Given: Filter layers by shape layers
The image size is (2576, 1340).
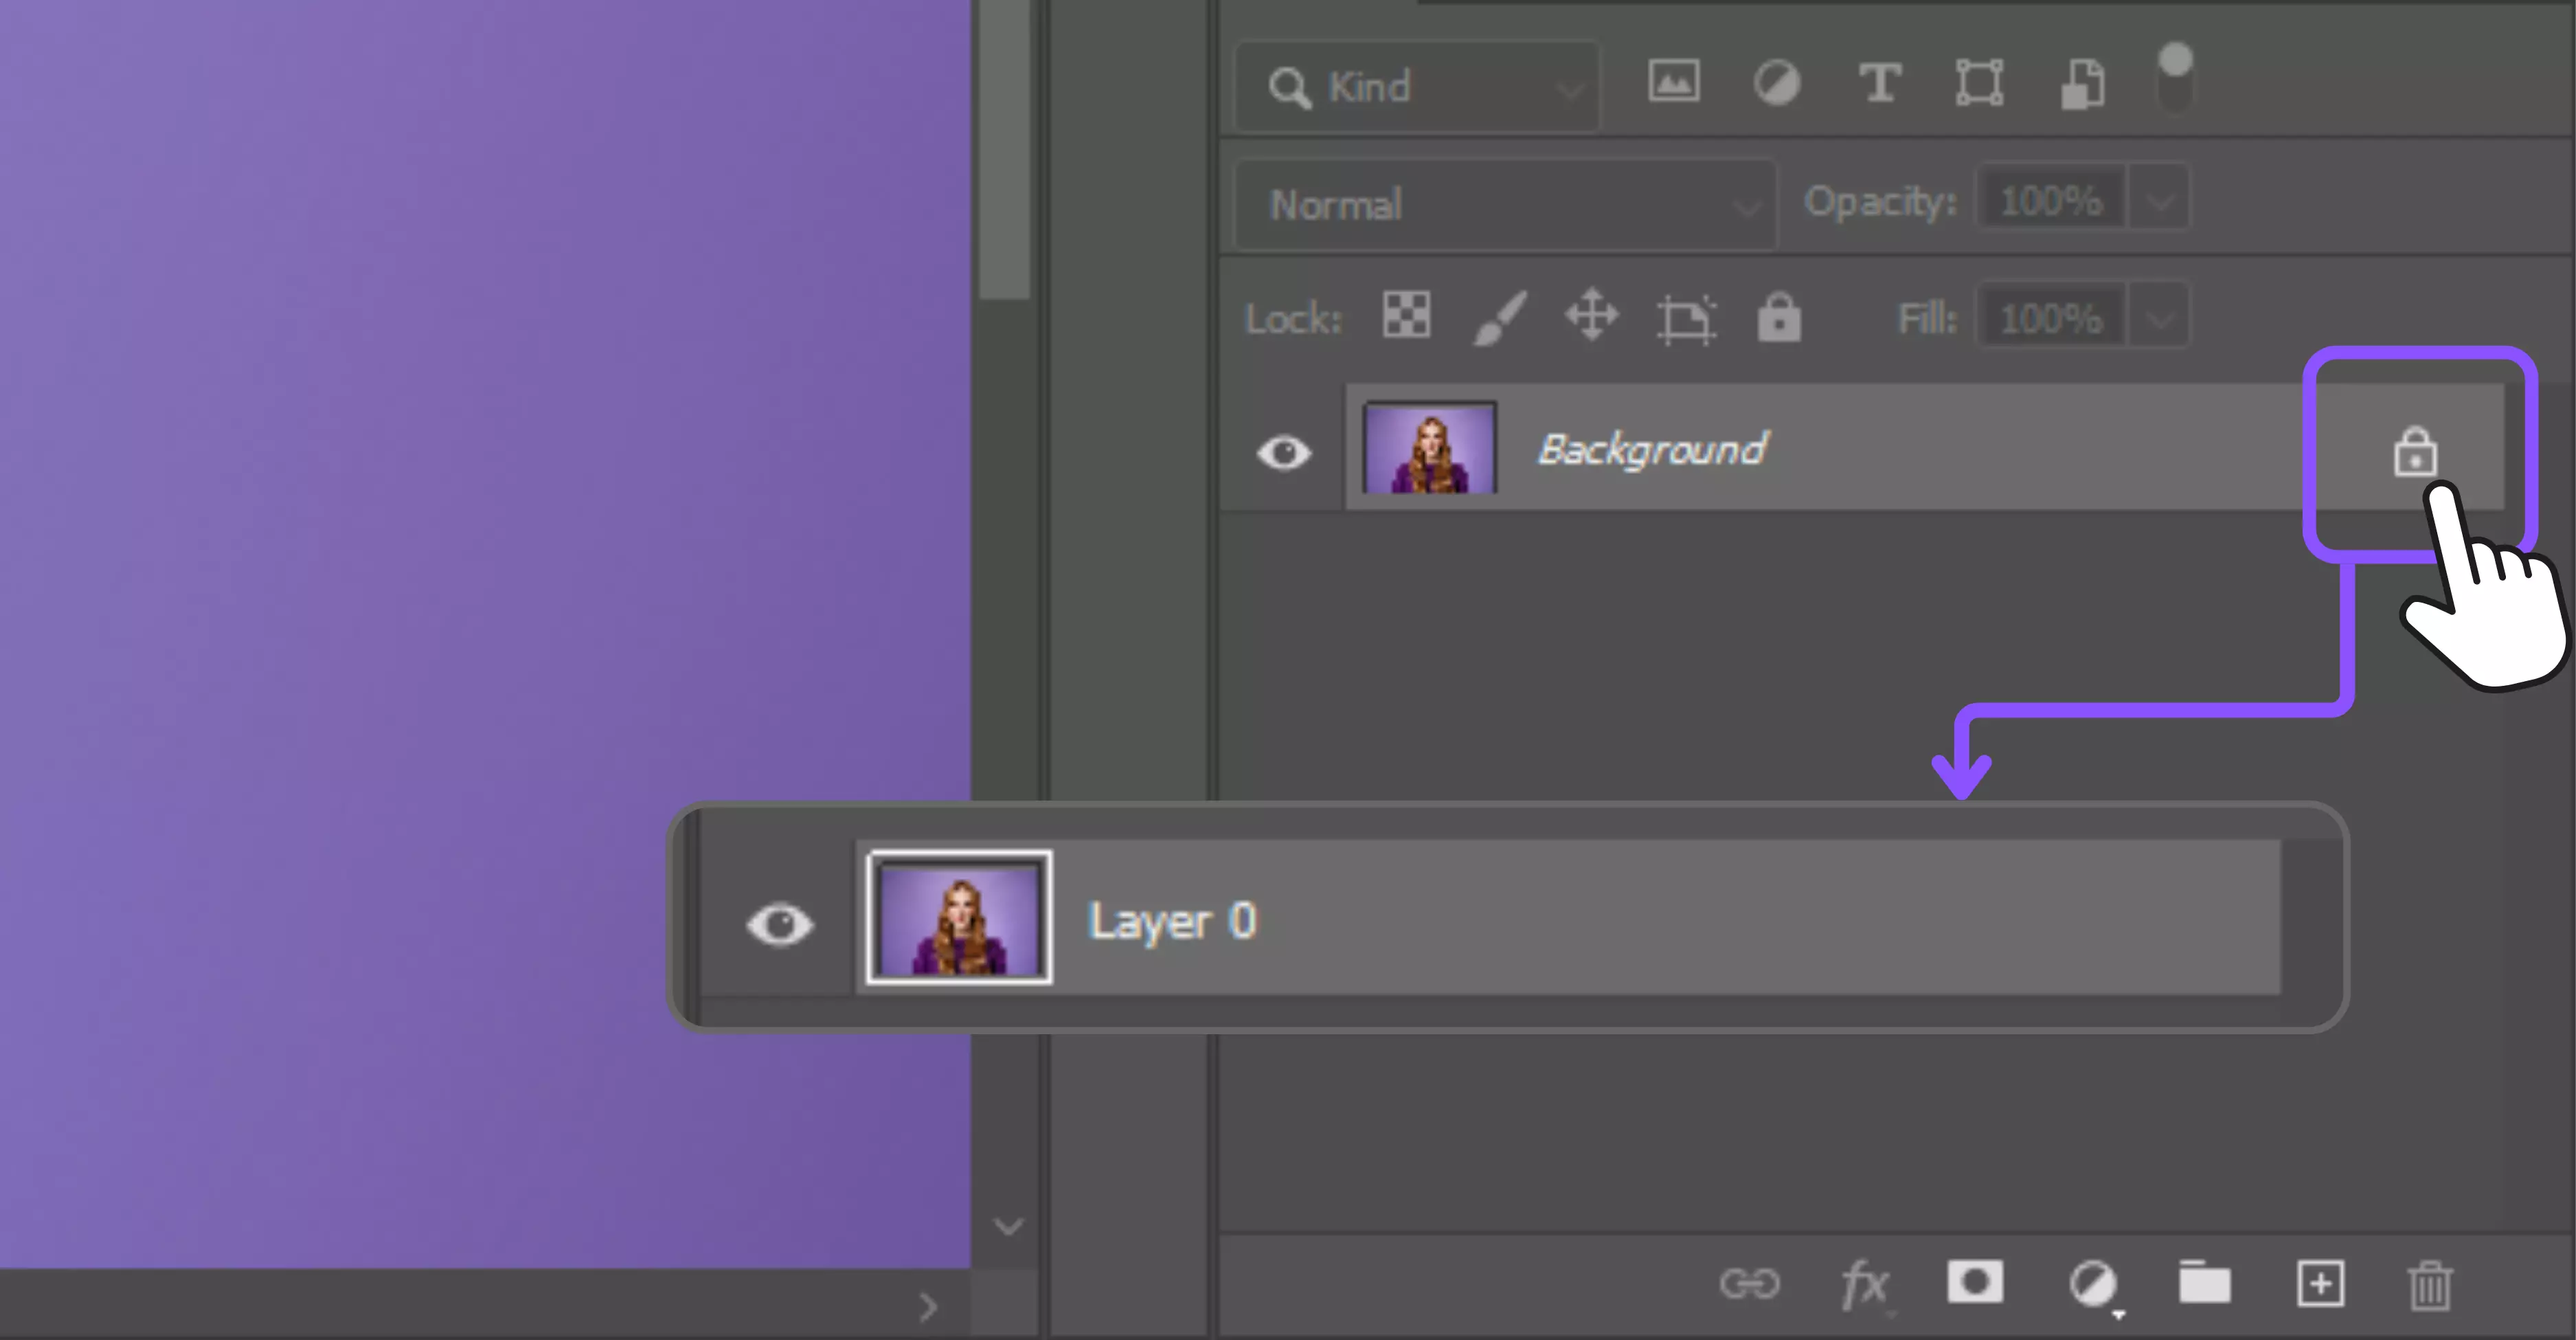Looking at the screenshot, I should [1979, 82].
